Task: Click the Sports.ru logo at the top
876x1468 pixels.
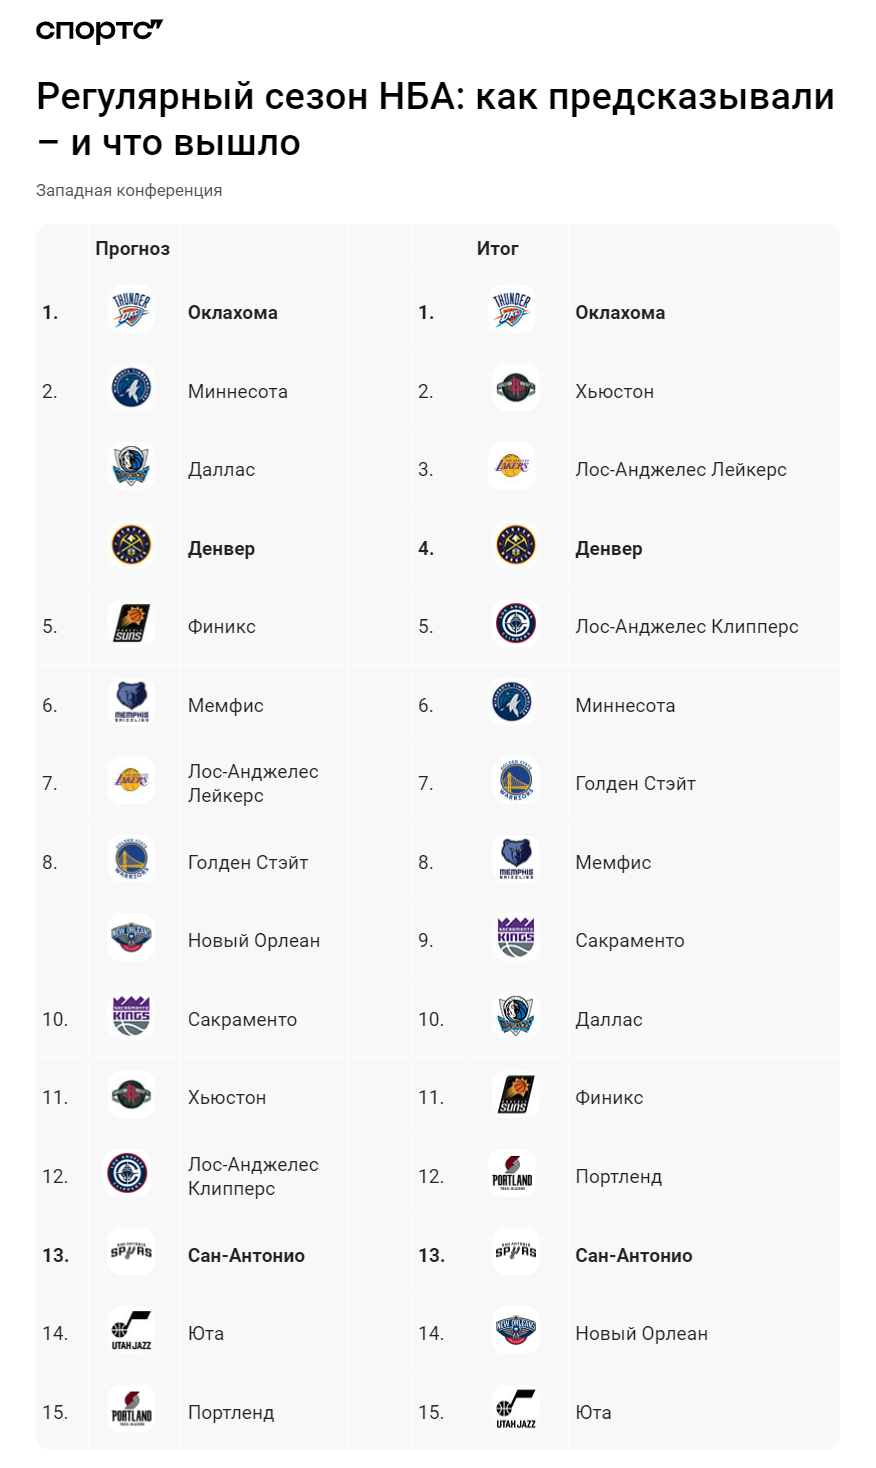Action: coord(99,30)
